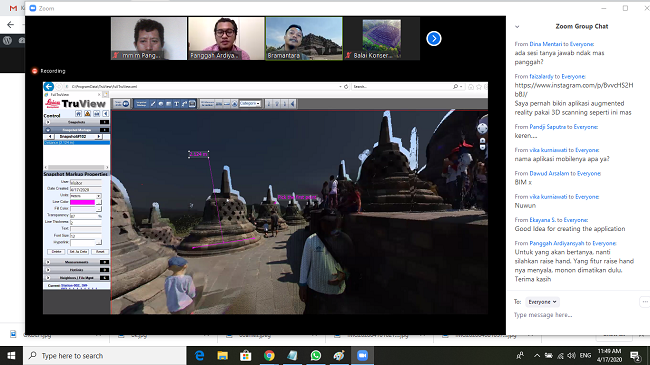Click the Fill Color swatch
The image size is (650, 365).
click(82, 209)
